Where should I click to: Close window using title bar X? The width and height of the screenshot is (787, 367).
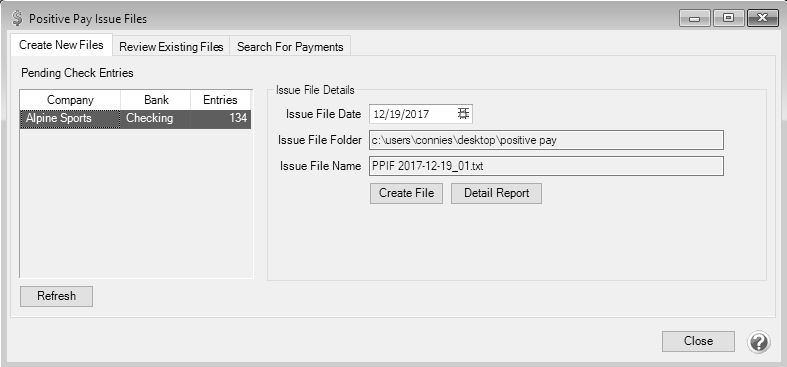pos(763,19)
